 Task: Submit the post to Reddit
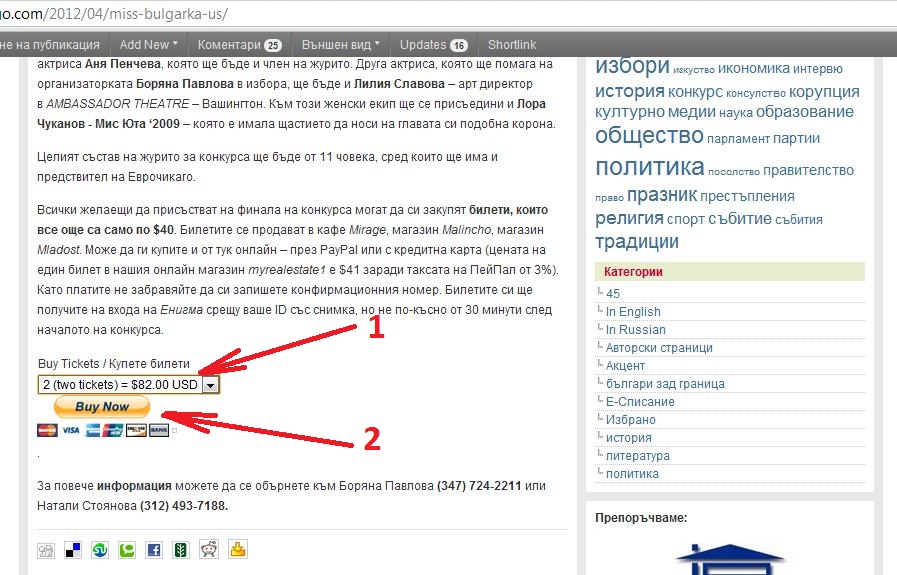[x=208, y=550]
